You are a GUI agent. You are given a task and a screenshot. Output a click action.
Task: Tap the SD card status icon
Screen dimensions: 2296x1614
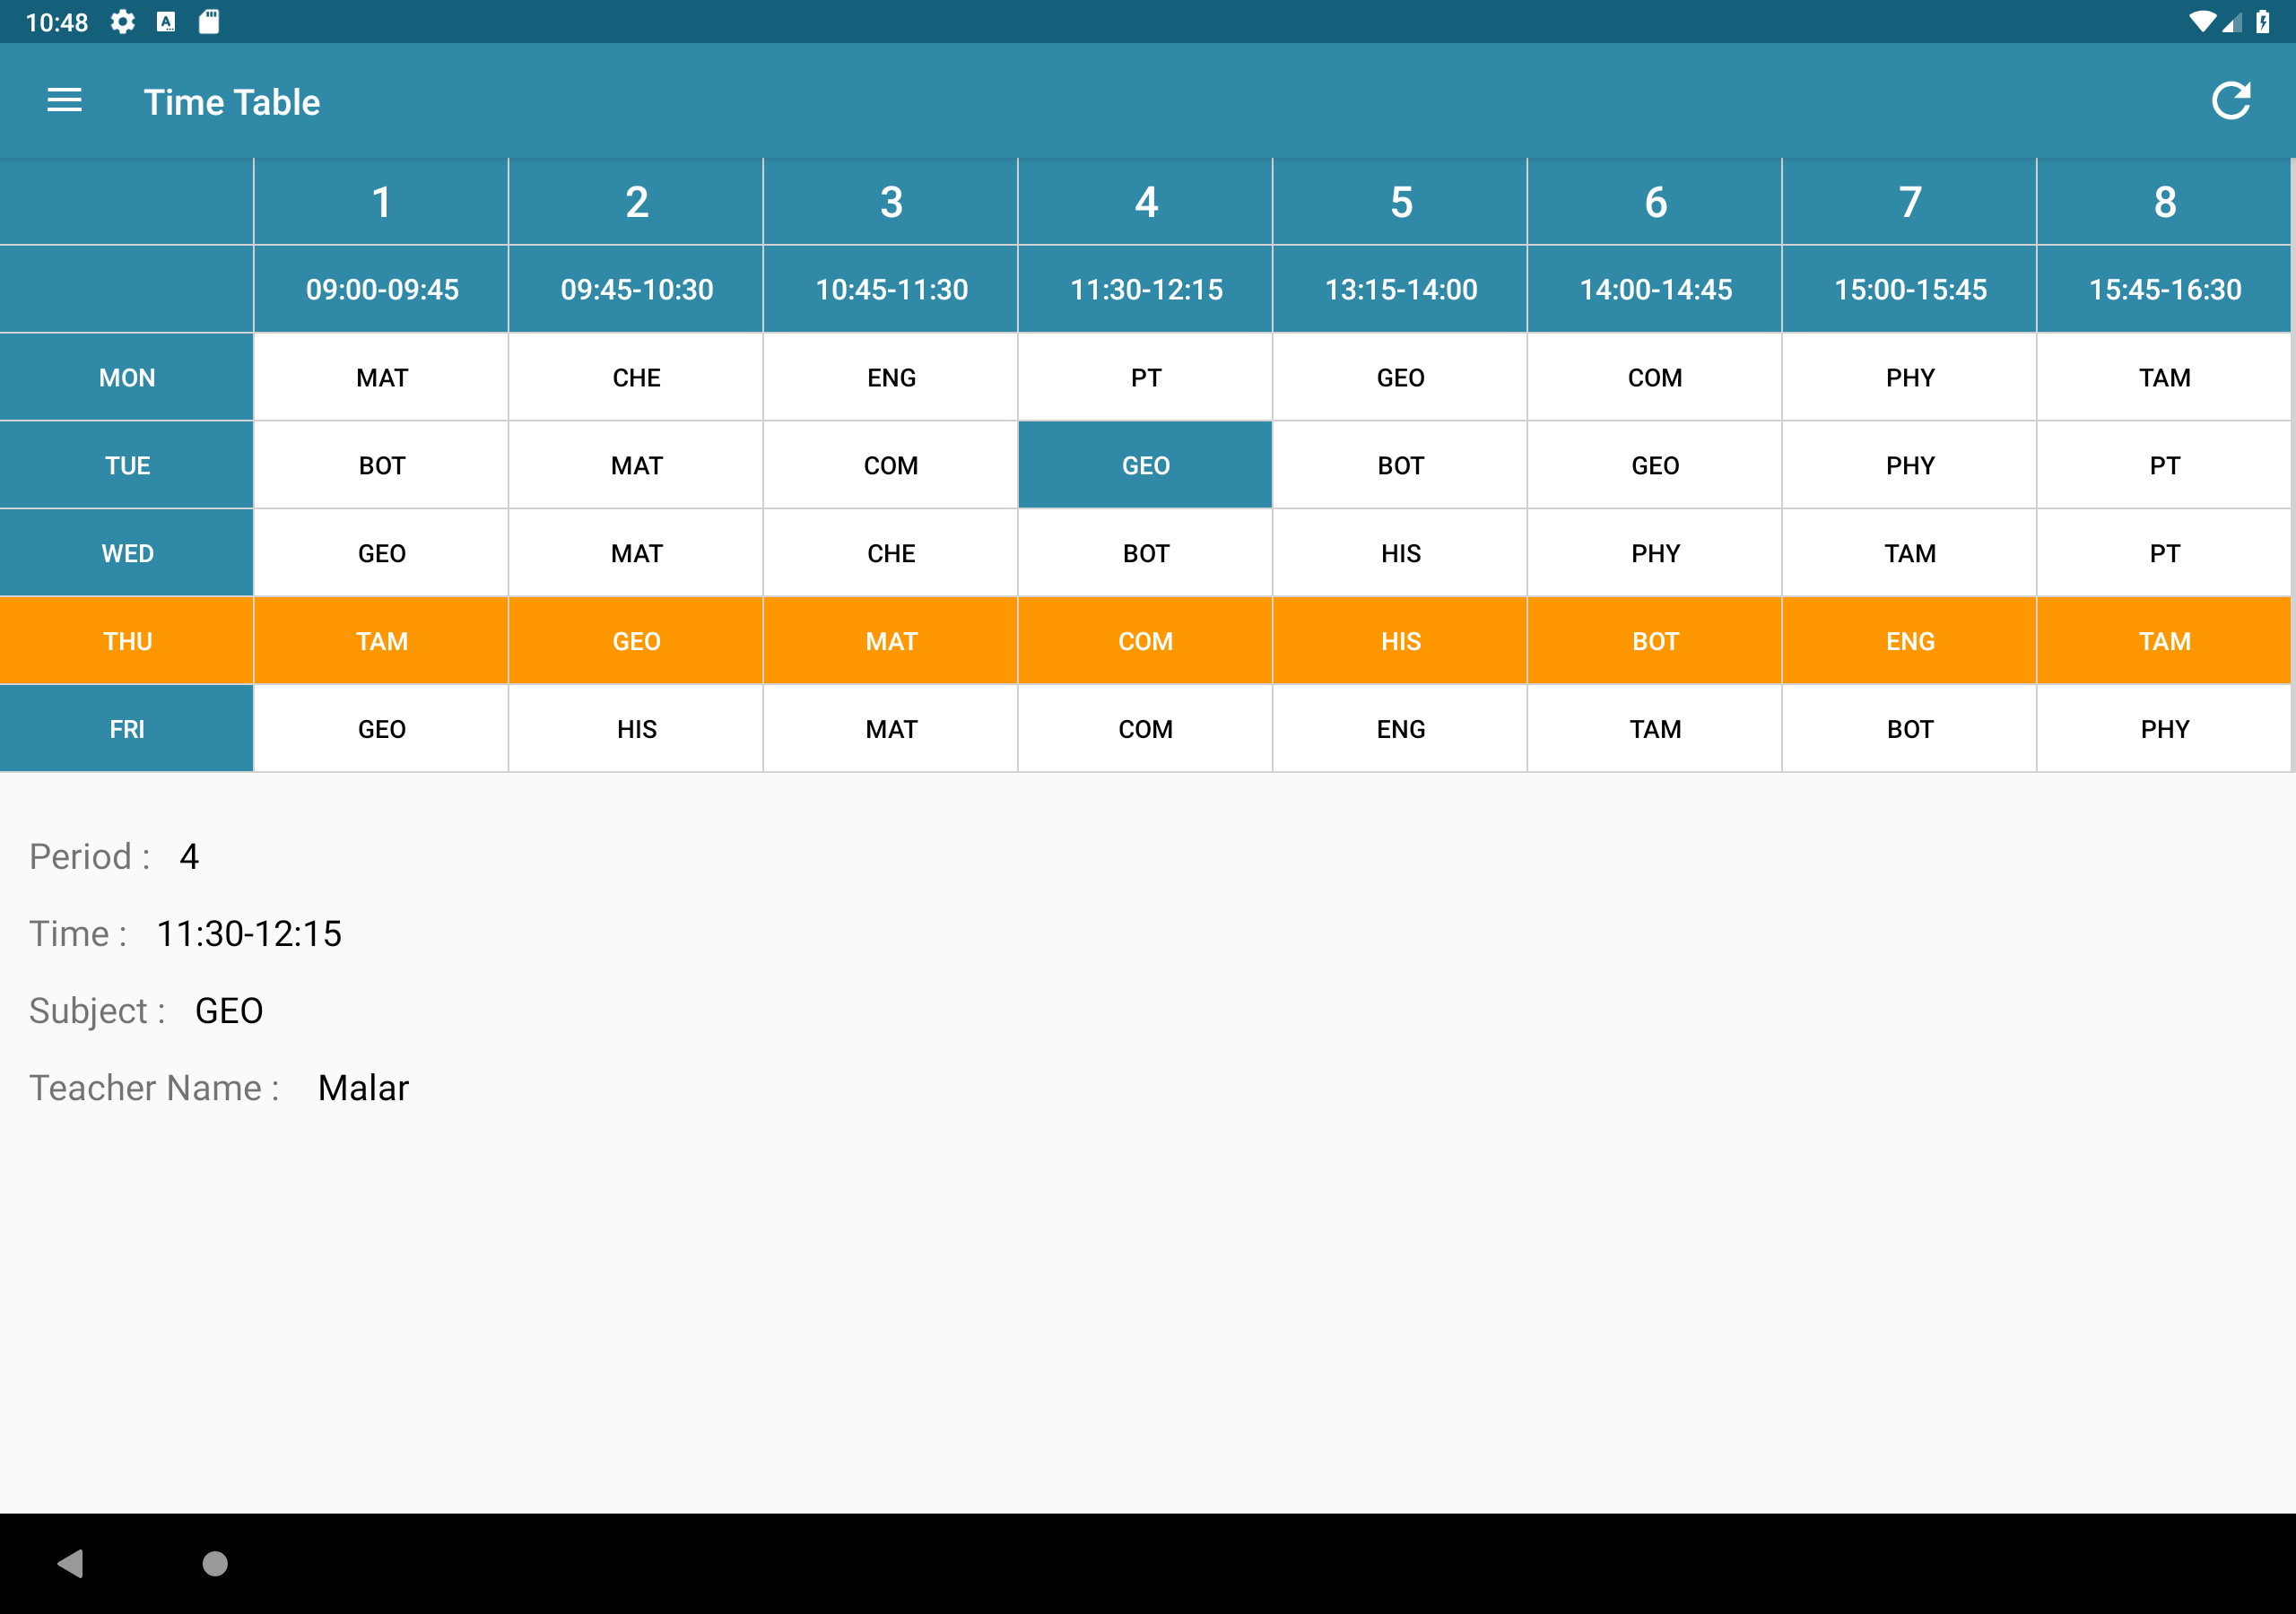209,22
